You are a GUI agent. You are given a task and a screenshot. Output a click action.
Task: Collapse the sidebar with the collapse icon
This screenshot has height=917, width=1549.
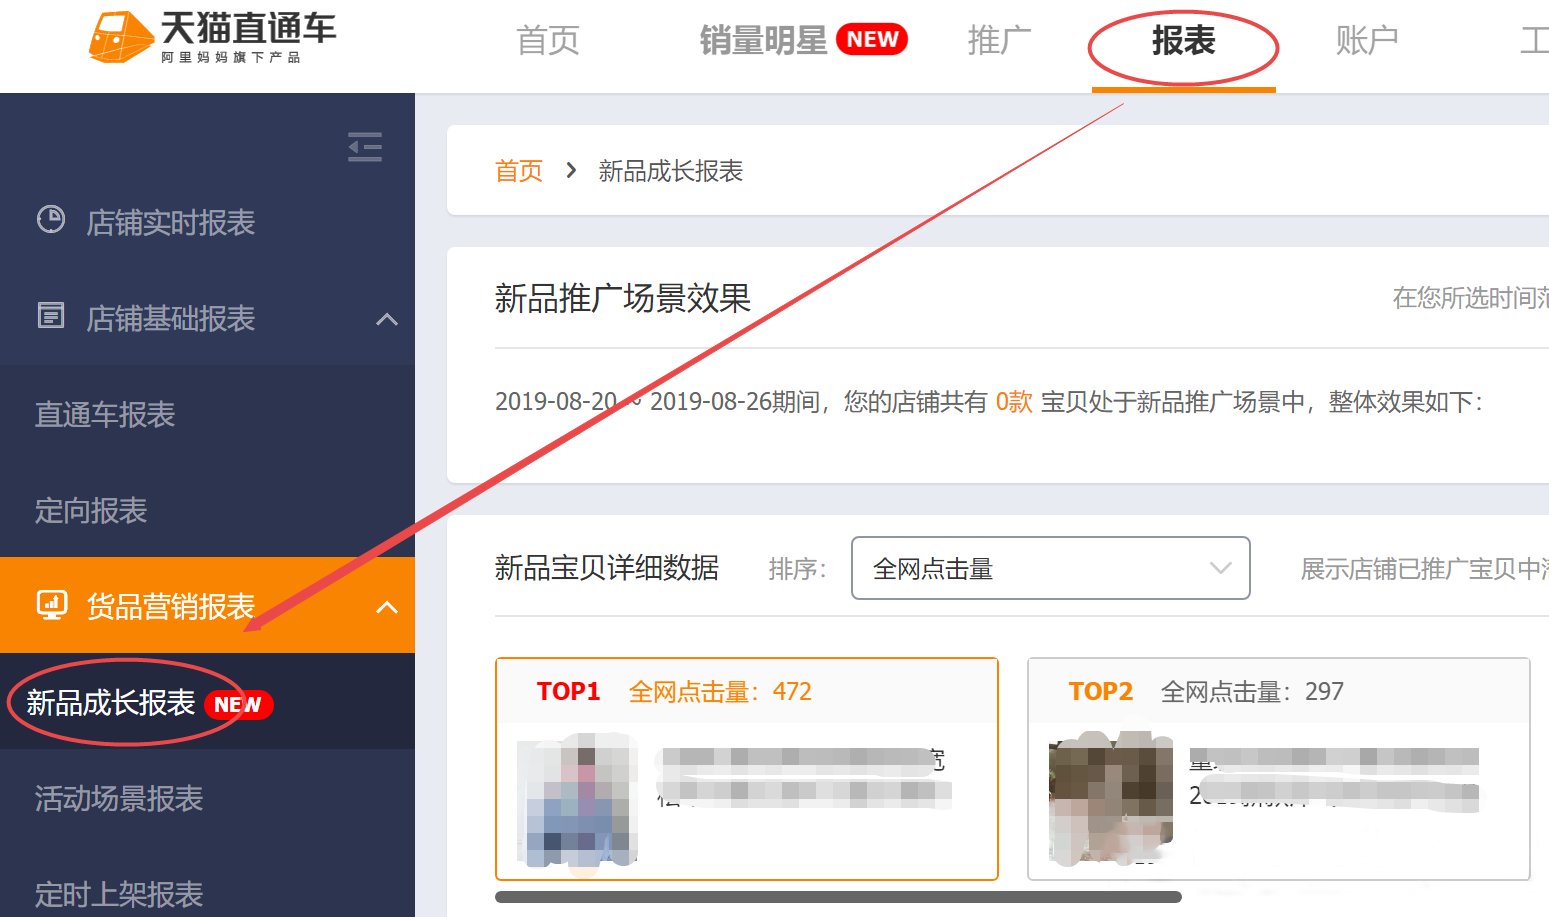(365, 147)
